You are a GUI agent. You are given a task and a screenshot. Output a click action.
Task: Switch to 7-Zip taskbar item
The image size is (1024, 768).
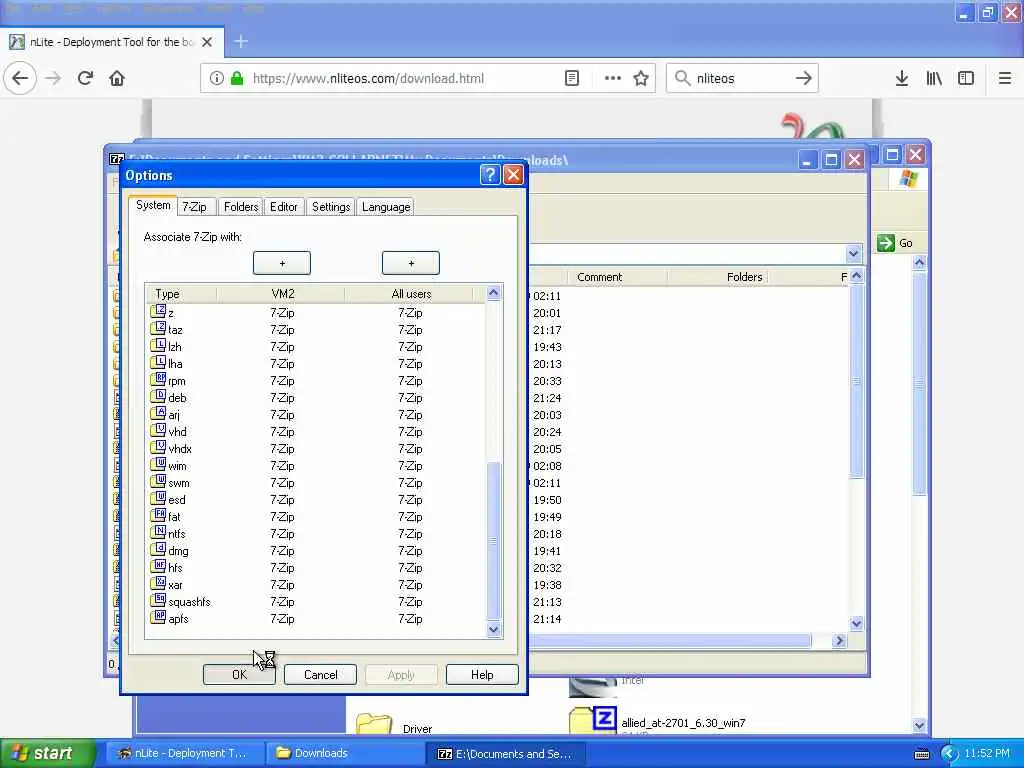[506, 753]
